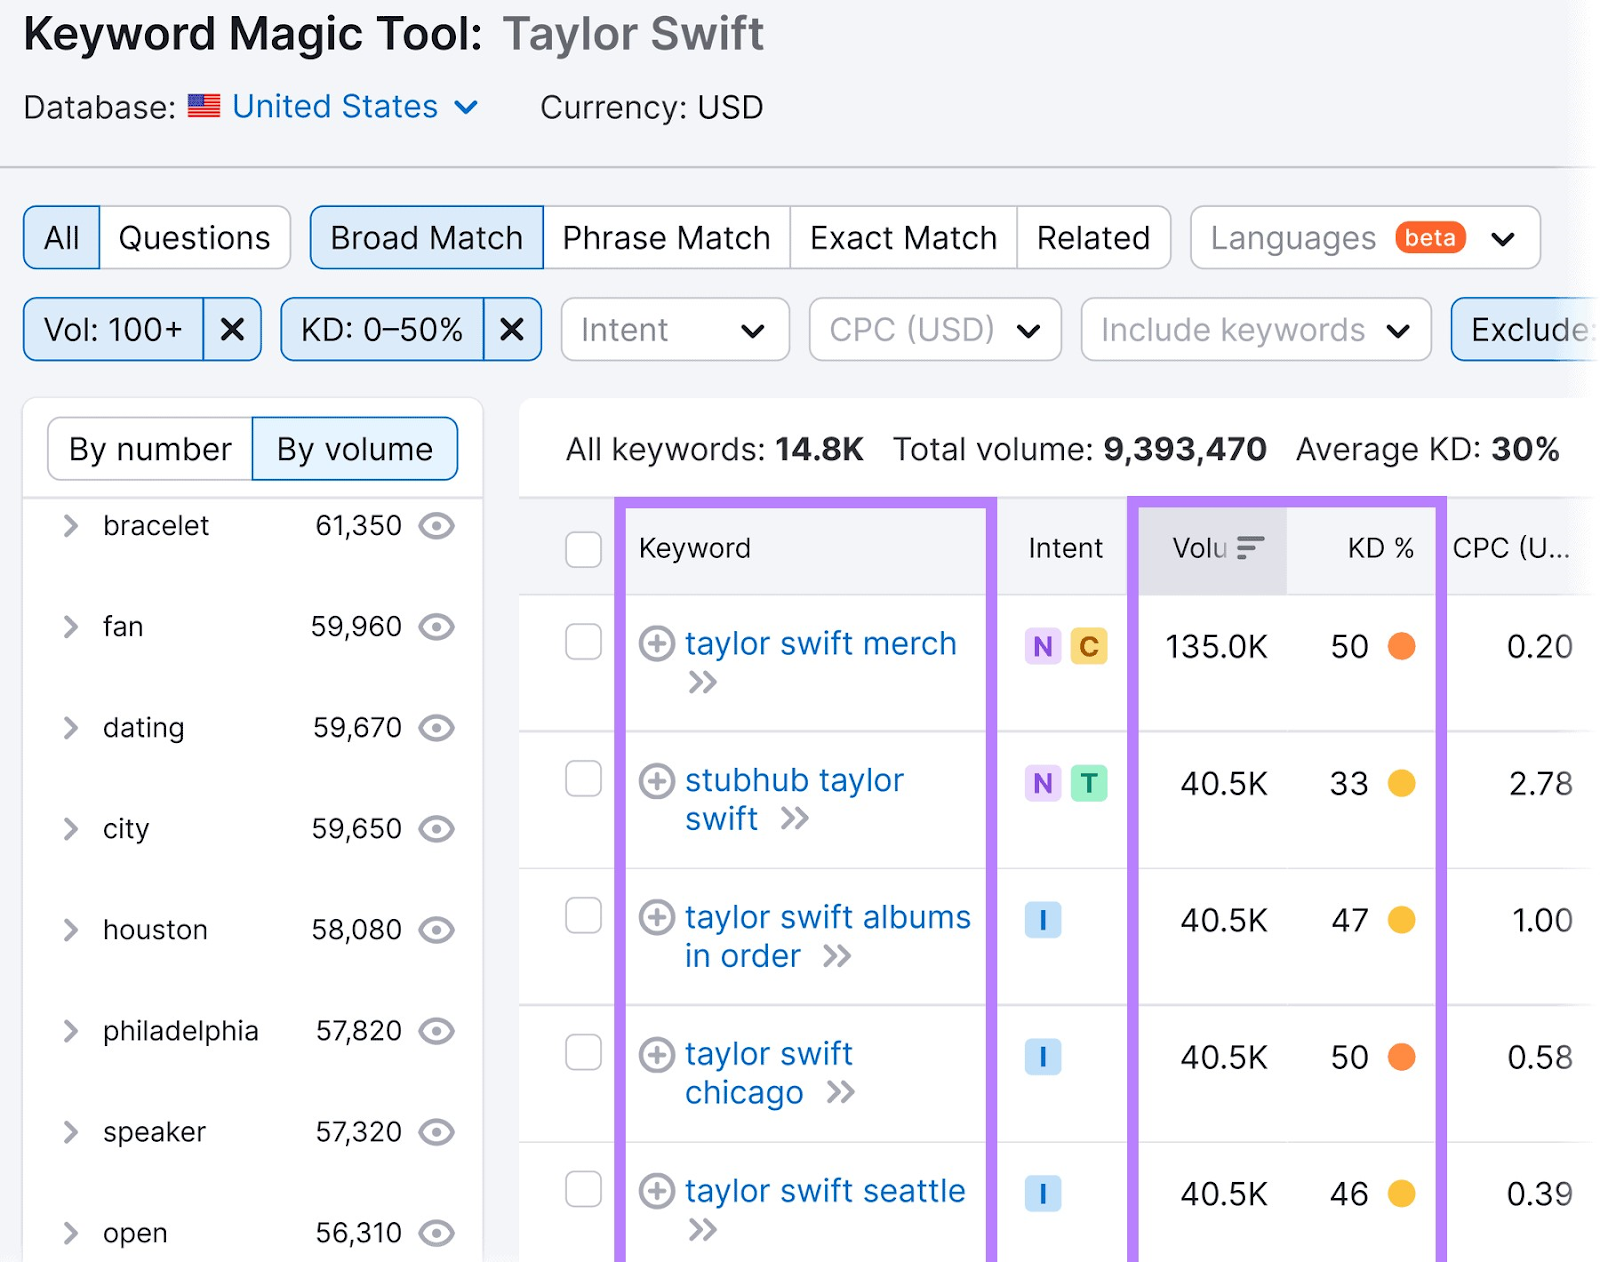
Task: Open the Languages dropdown
Action: 1364,237
